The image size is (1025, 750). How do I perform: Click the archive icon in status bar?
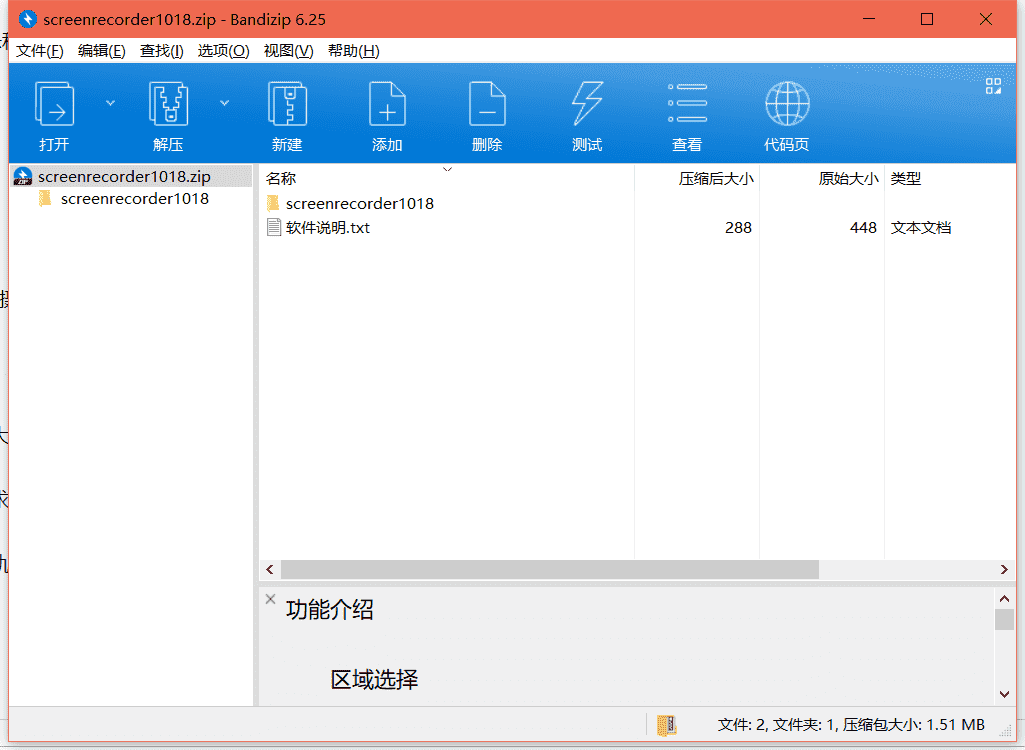(666, 725)
